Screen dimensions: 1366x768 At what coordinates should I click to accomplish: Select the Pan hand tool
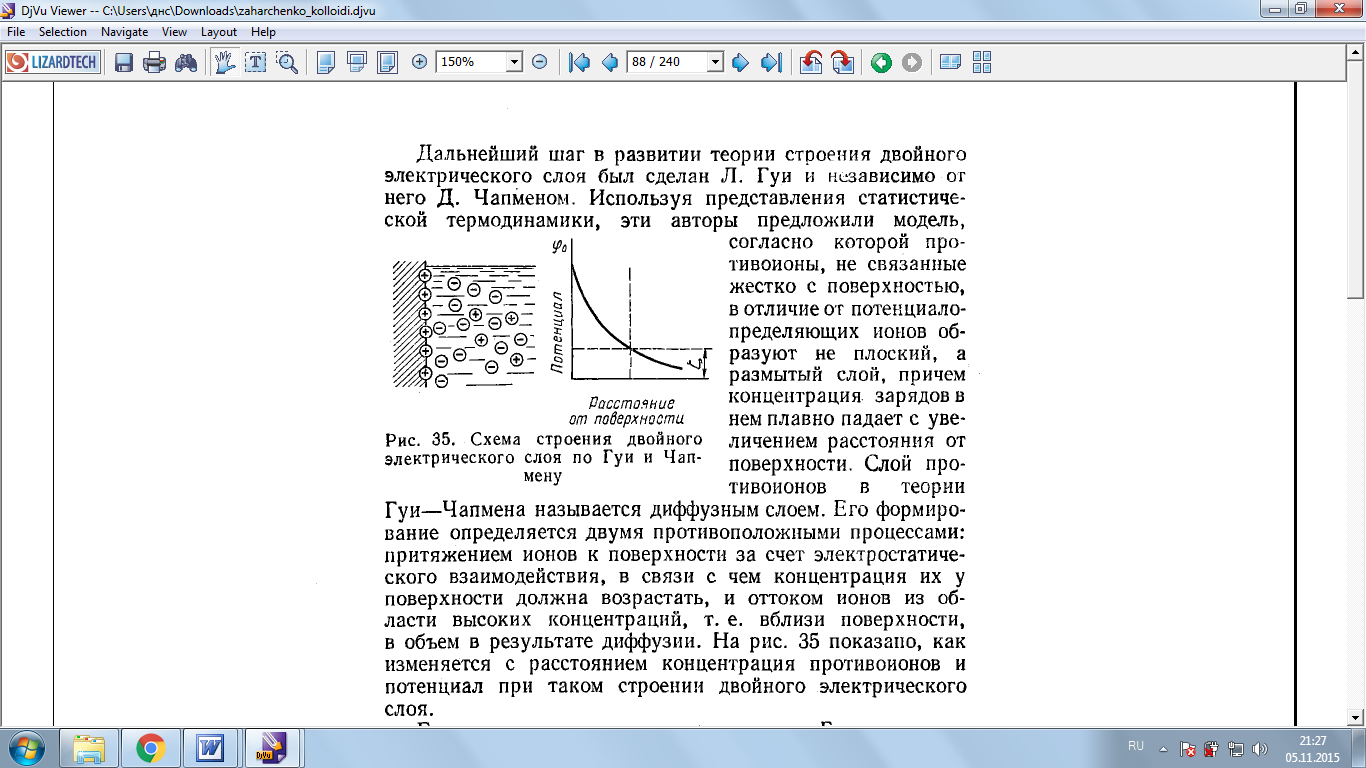[x=225, y=62]
